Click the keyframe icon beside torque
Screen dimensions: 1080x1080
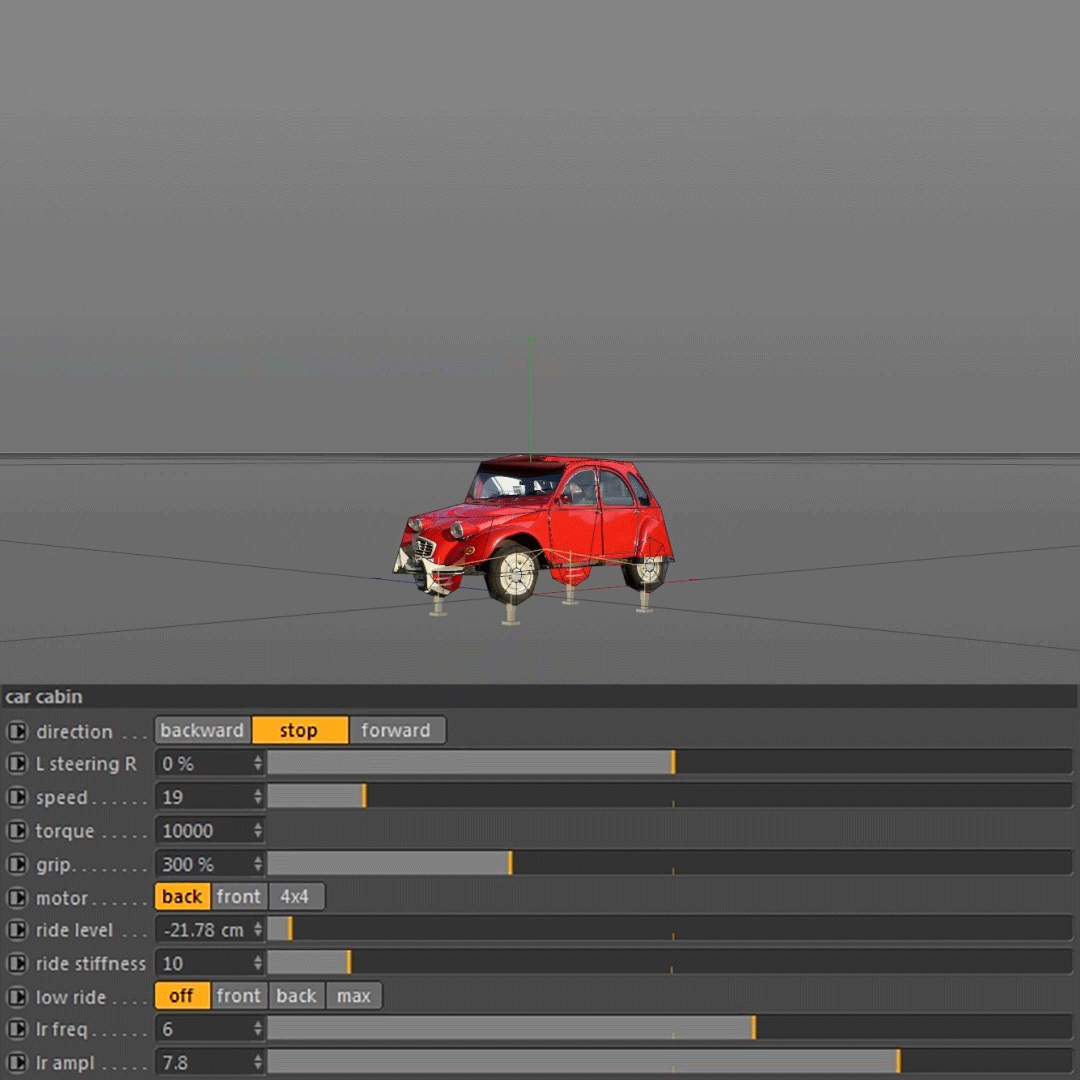pyautogui.click(x=17, y=831)
